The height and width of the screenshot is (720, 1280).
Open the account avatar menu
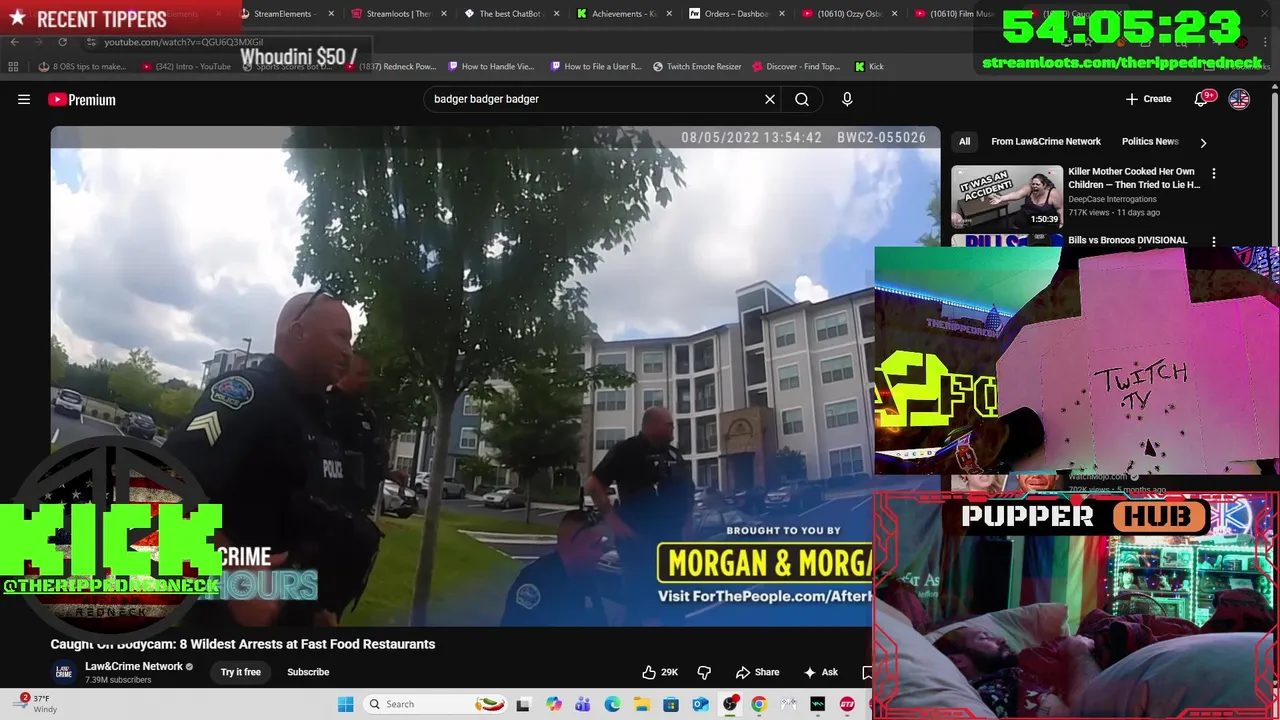[x=1239, y=99]
